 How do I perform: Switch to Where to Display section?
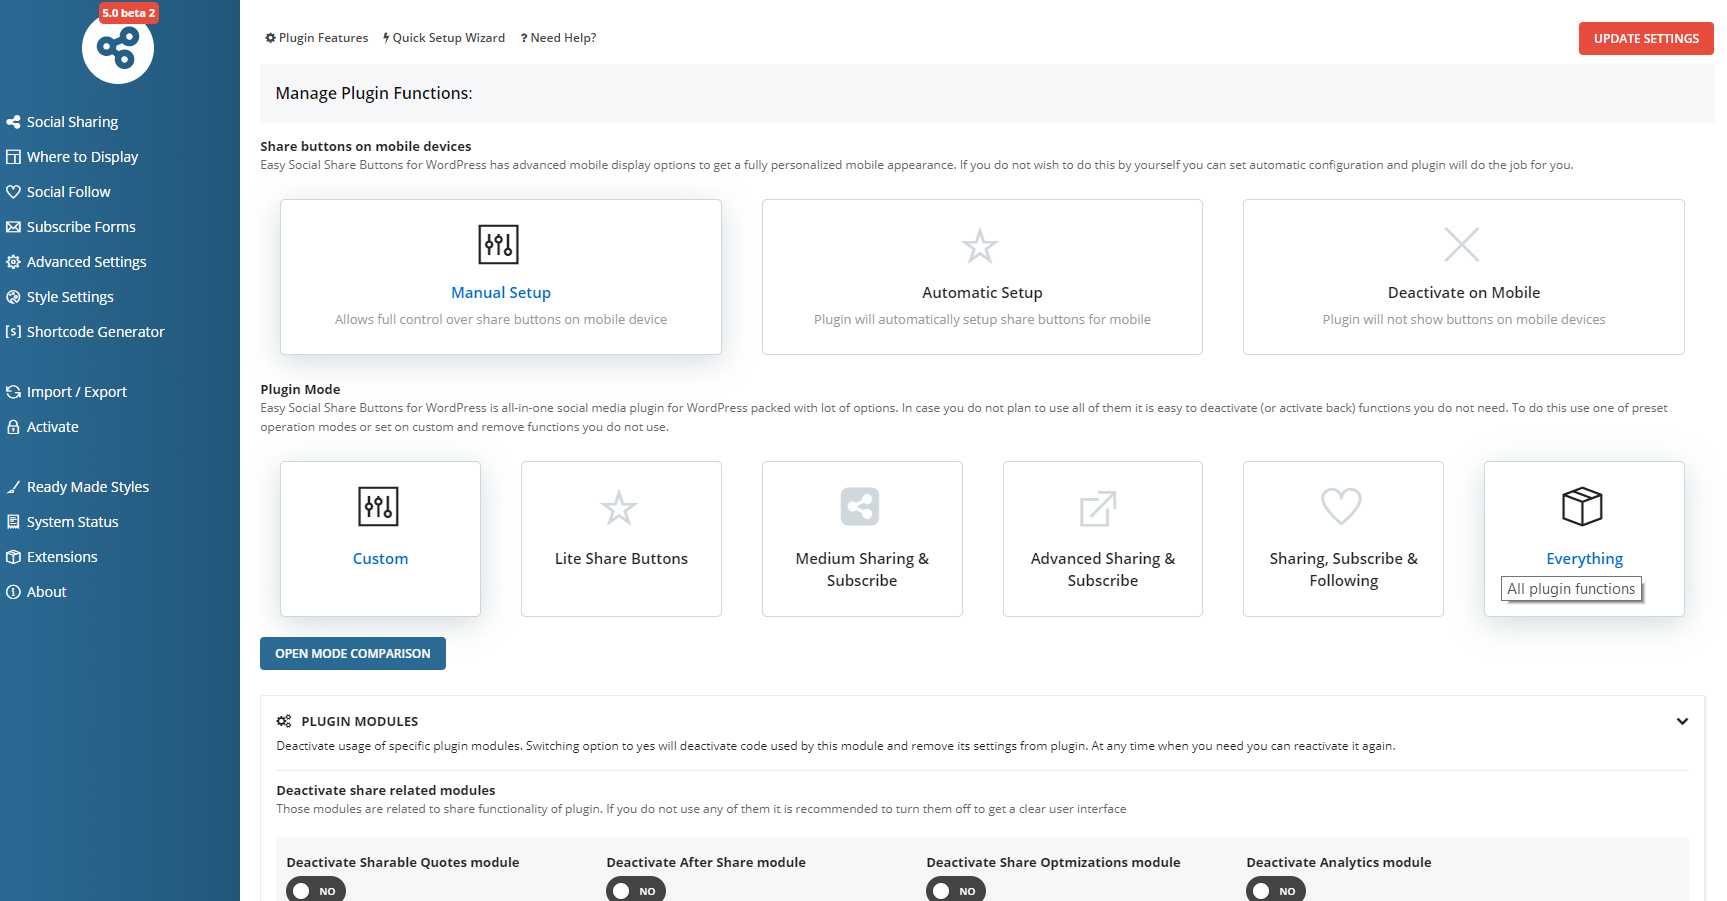(83, 156)
